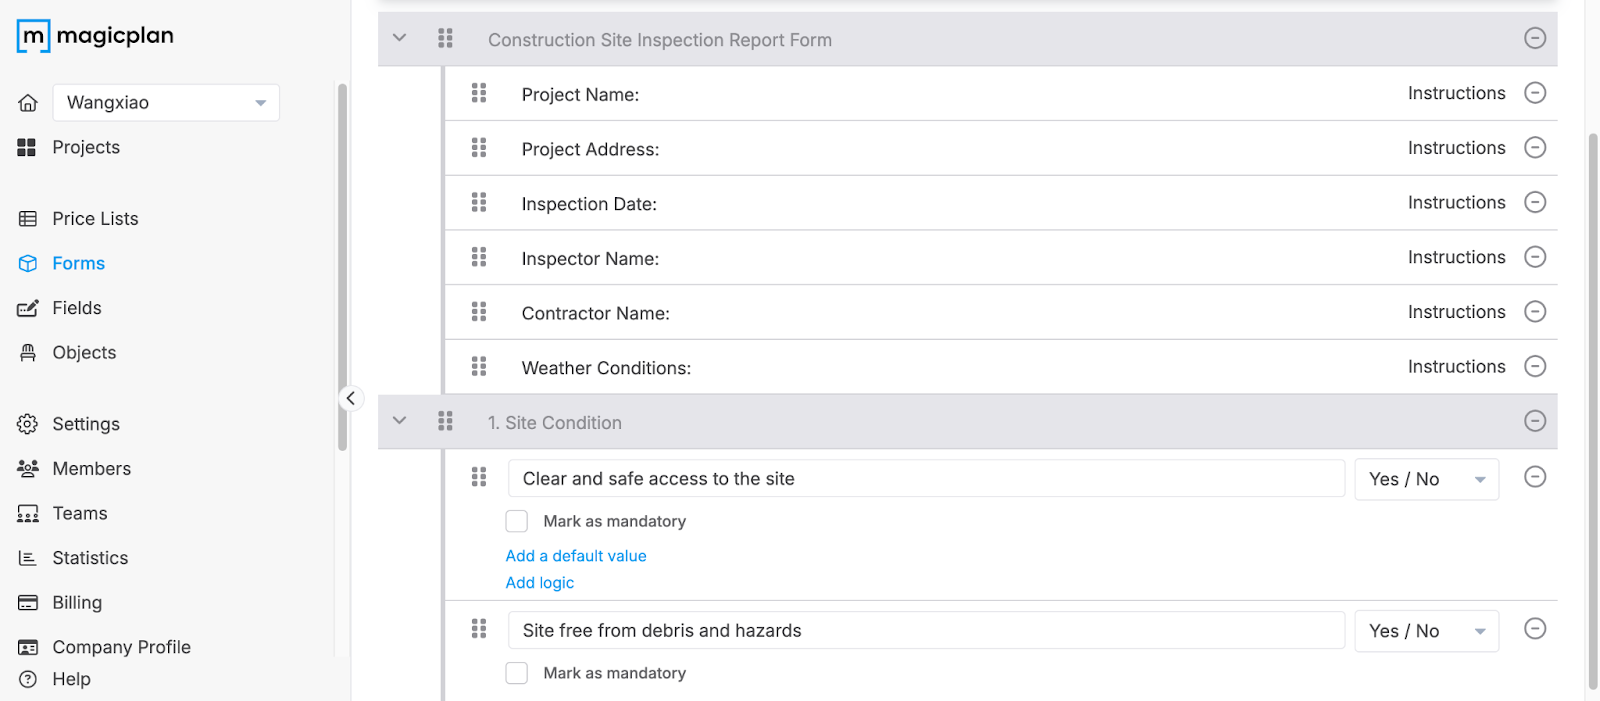The image size is (1600, 701).
Task: Open Objects in the sidebar
Action: (84, 353)
